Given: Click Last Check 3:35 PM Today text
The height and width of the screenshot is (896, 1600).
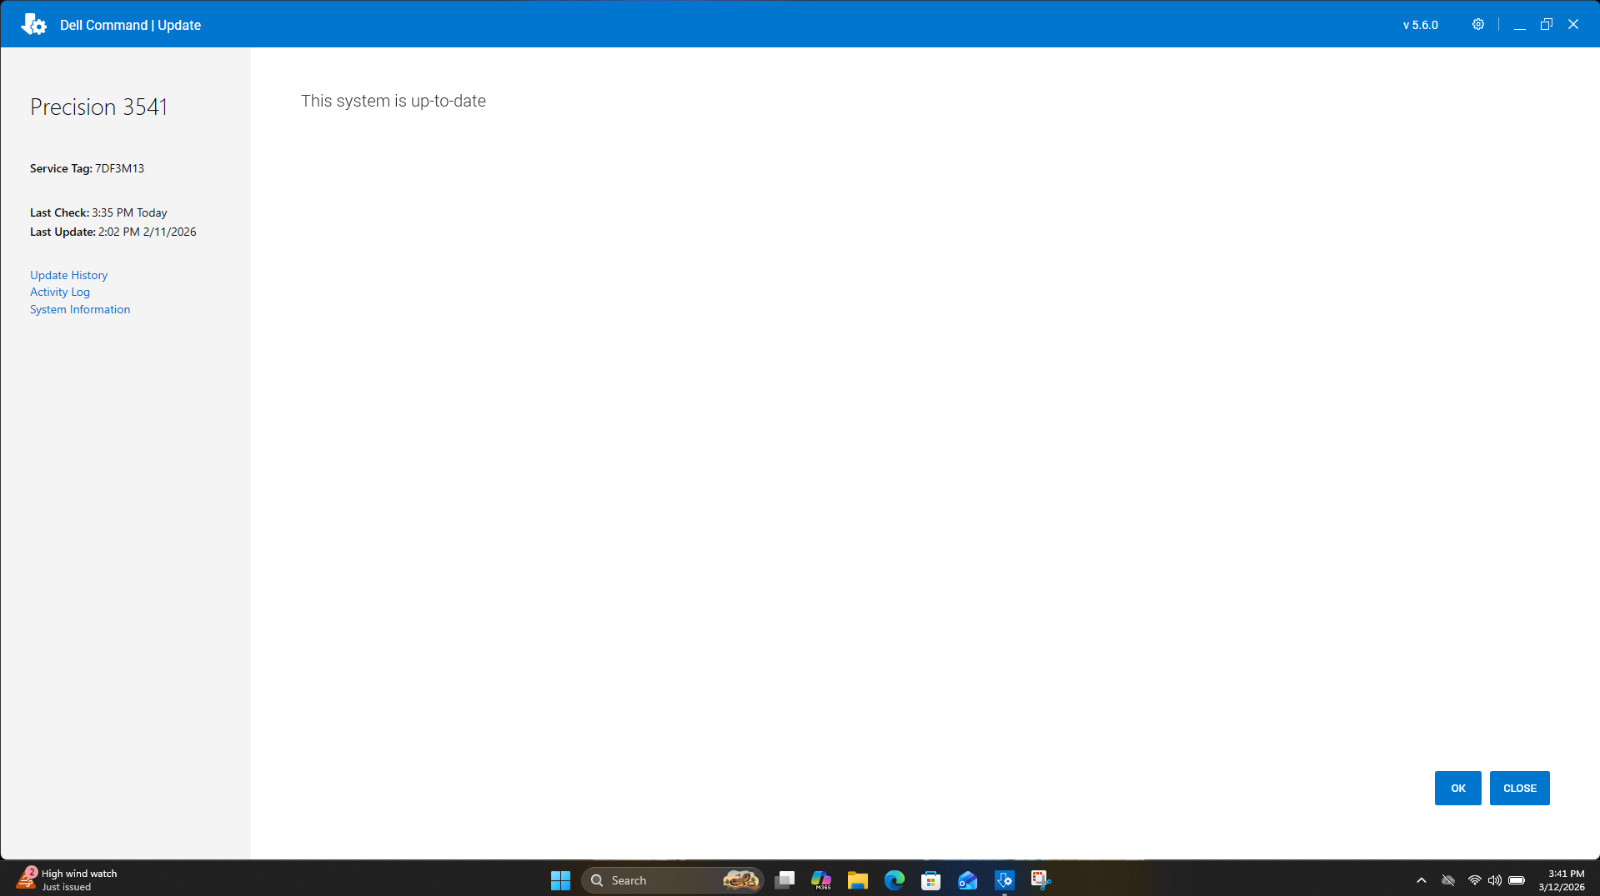Looking at the screenshot, I should click(x=98, y=213).
